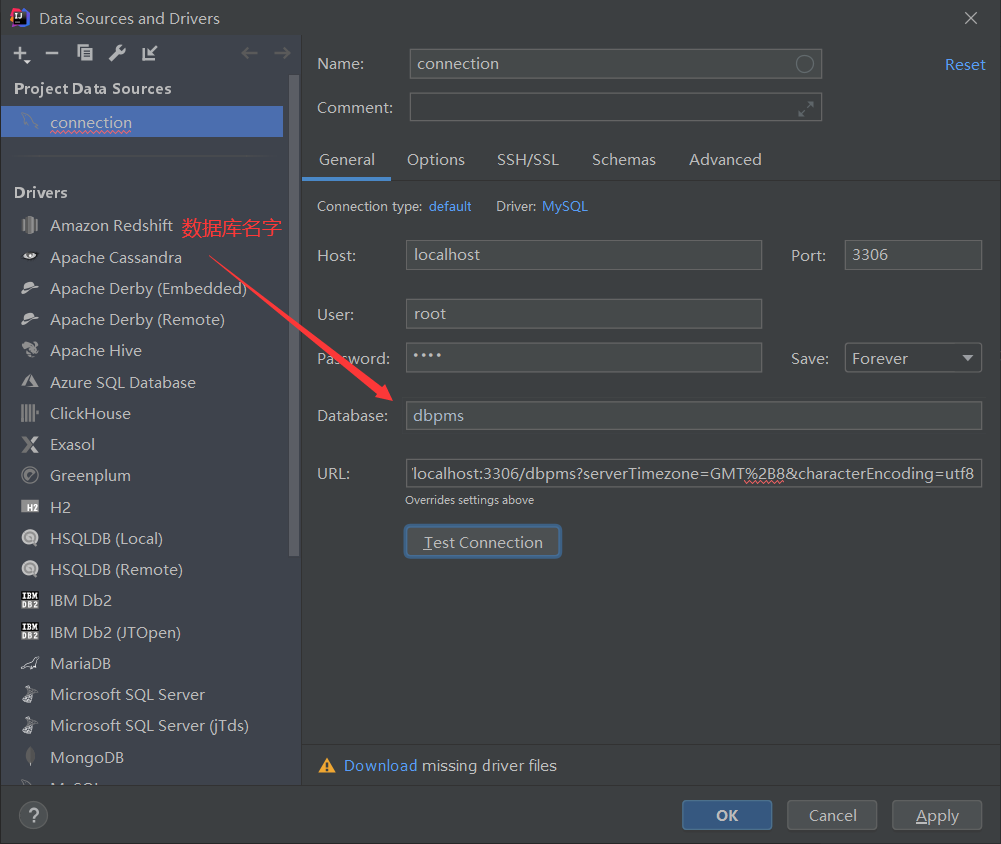Select the MongoDB driver
Viewport: 1001px width, 844px height.
click(x=87, y=758)
